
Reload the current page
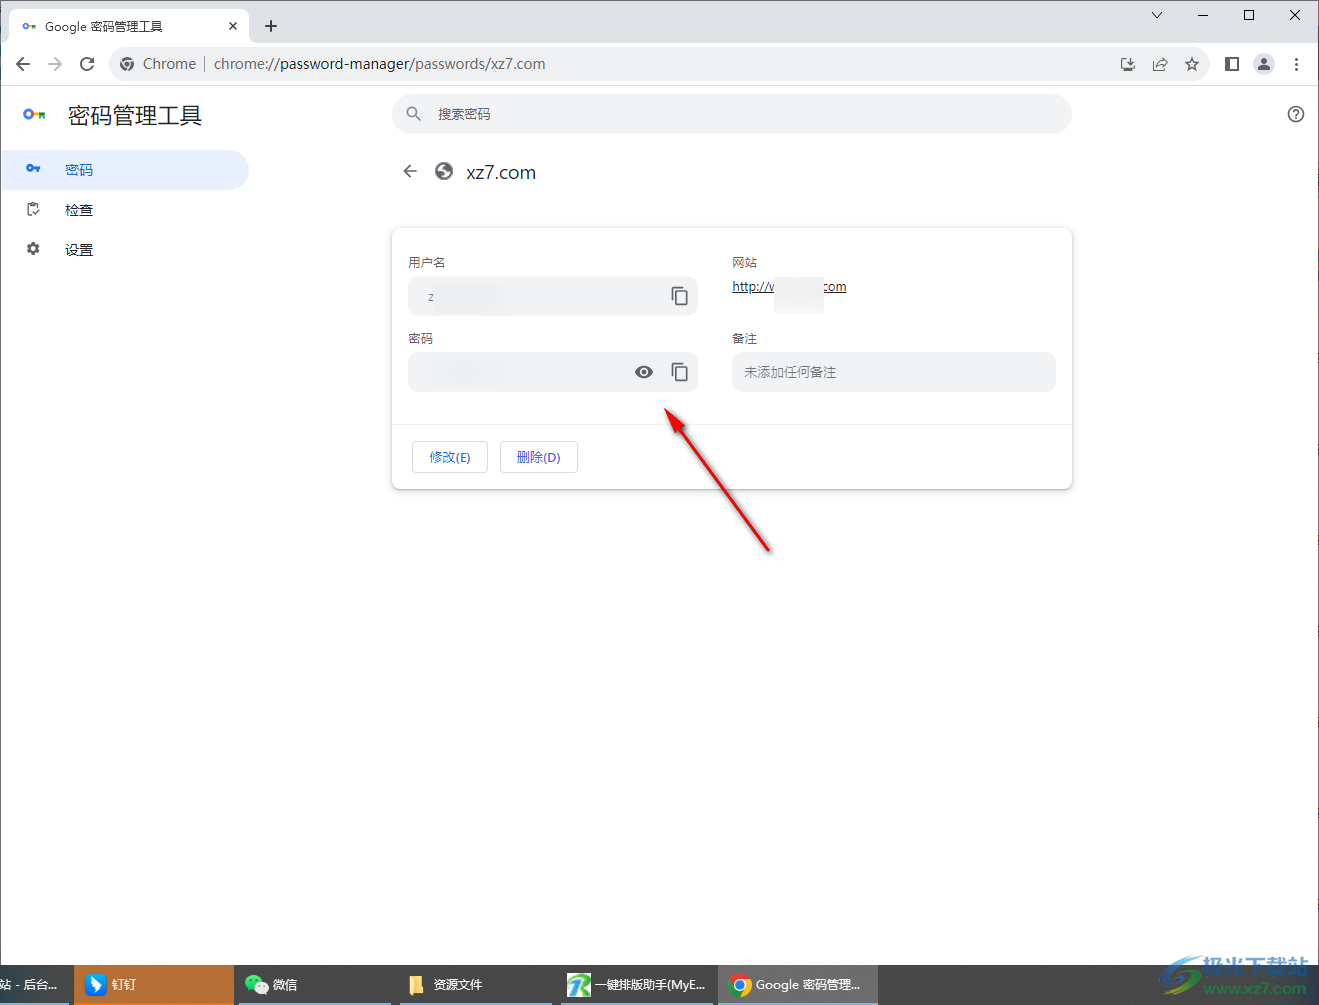tap(87, 64)
